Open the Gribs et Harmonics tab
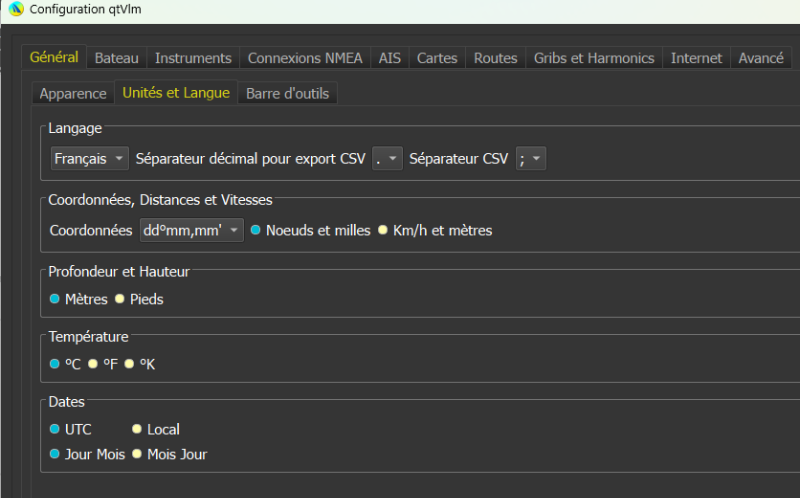Screen dimensions: 800x498 click(x=594, y=58)
